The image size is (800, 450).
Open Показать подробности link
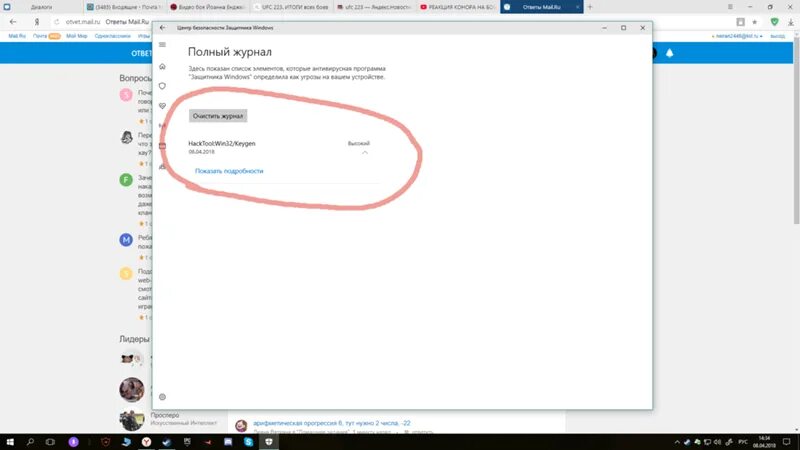229,171
